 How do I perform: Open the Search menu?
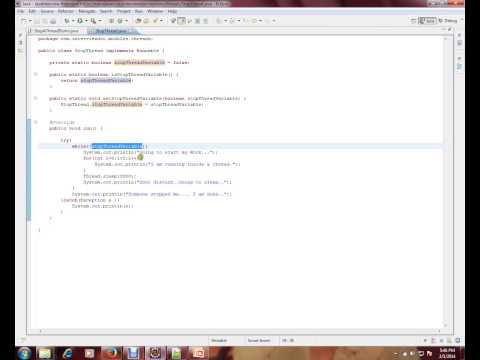click(106, 11)
